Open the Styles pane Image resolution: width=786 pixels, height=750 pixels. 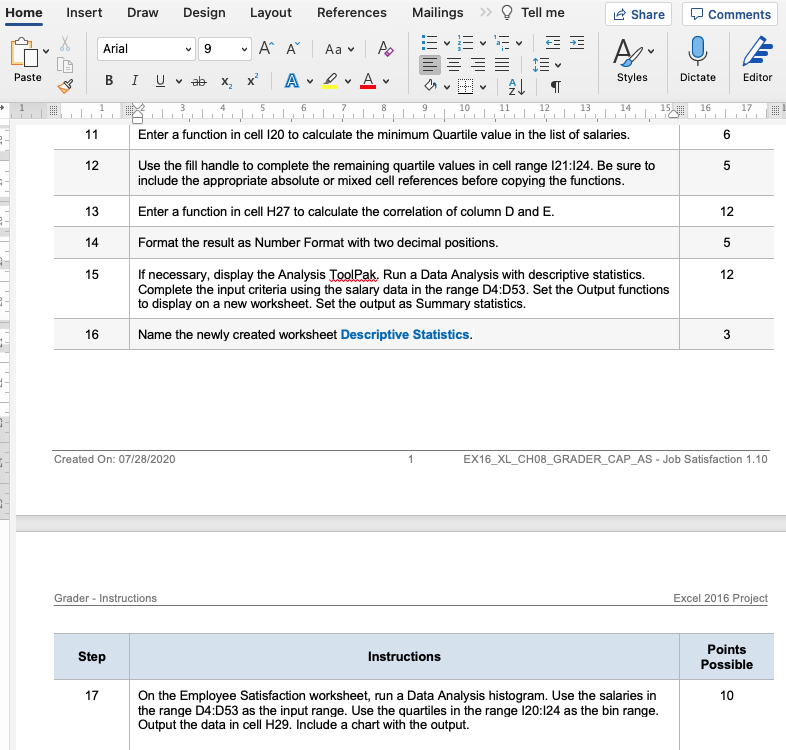632,60
